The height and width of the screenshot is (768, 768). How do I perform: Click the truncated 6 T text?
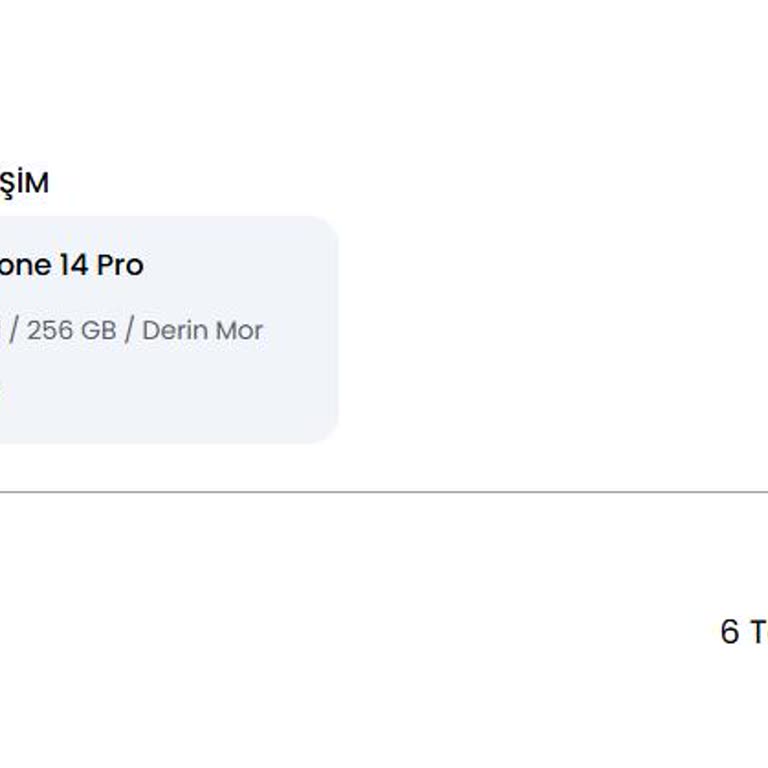(x=743, y=632)
